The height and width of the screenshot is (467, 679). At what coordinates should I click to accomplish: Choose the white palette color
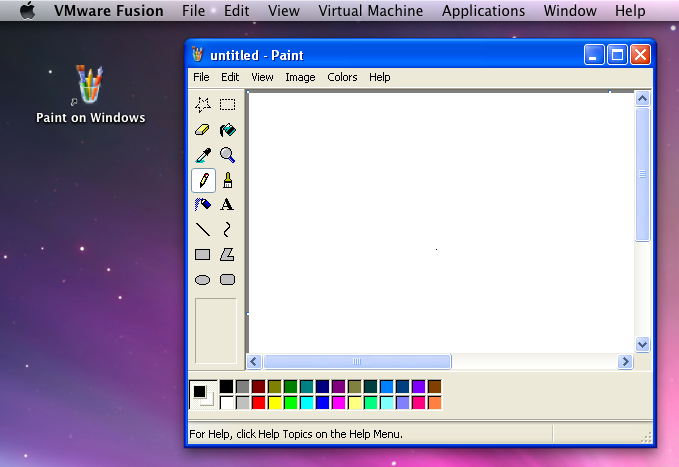226,402
